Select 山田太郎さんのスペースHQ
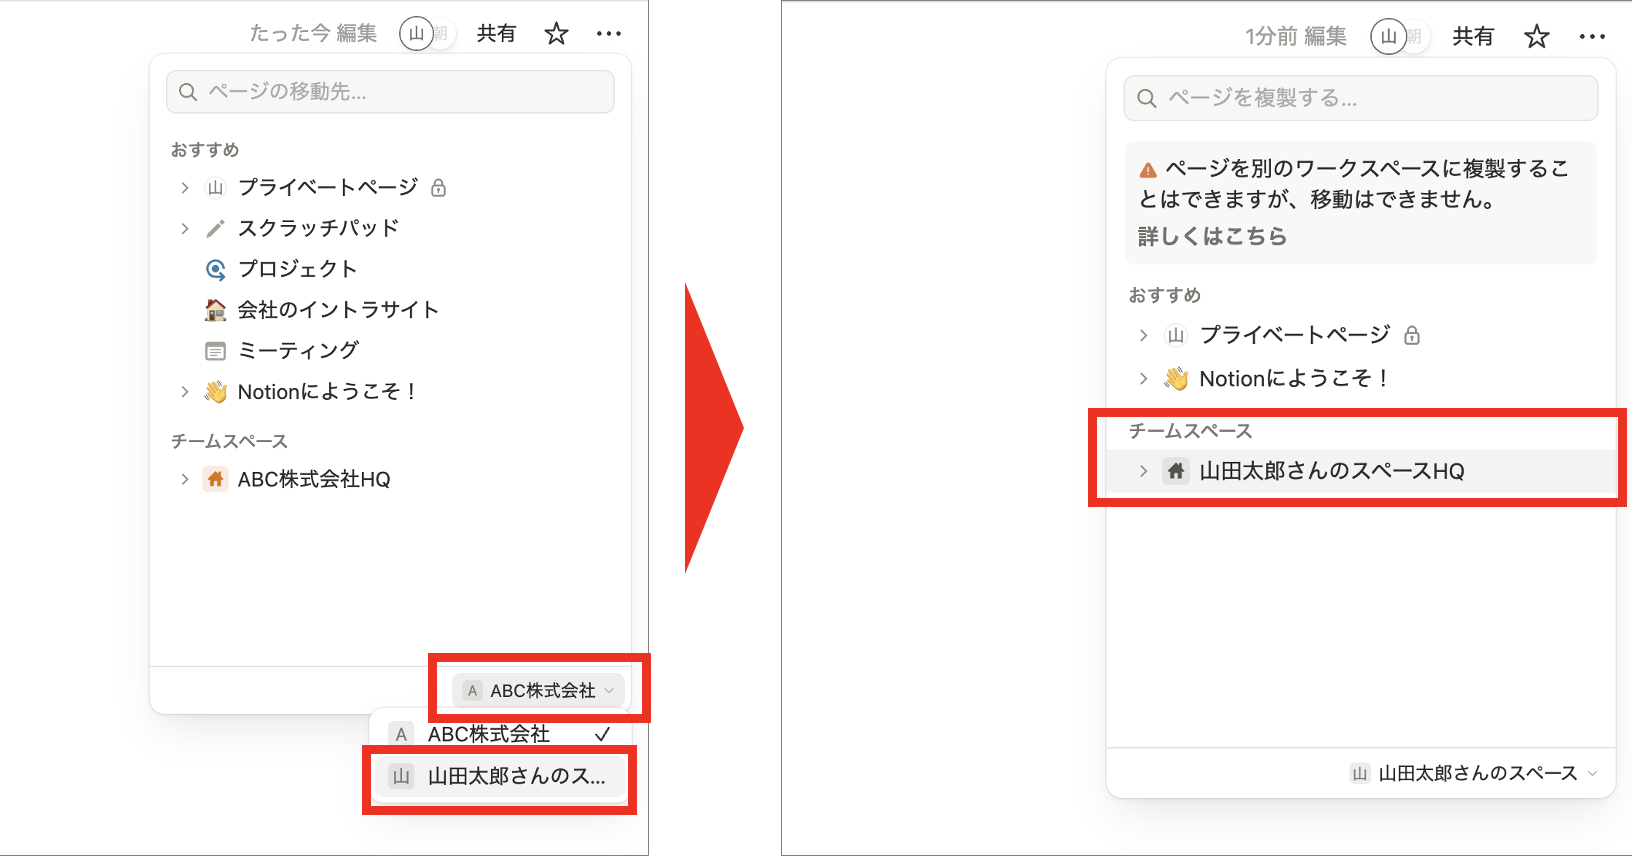The width and height of the screenshot is (1632, 856). pyautogui.click(x=1332, y=471)
